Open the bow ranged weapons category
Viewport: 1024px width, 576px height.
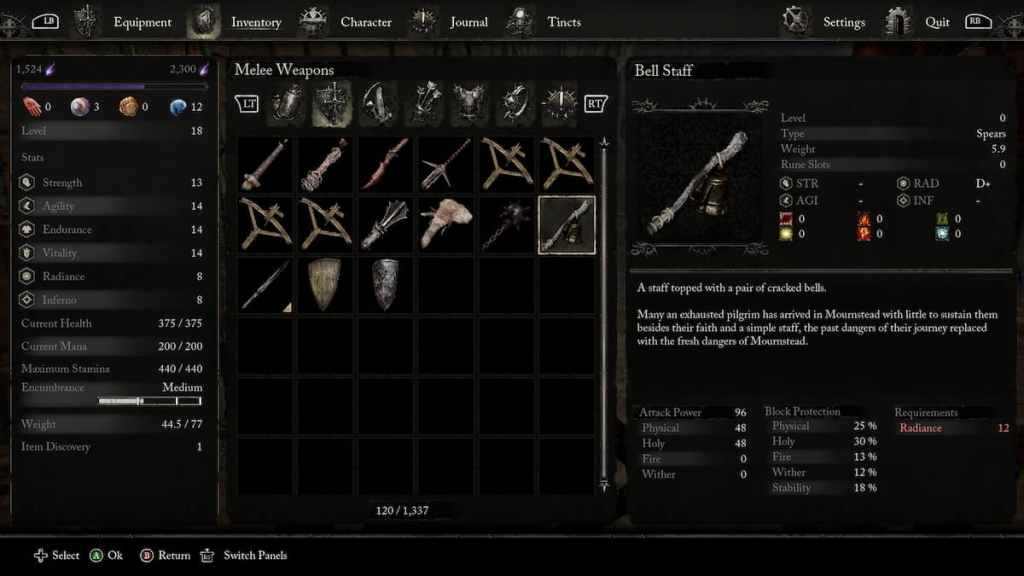tap(378, 103)
